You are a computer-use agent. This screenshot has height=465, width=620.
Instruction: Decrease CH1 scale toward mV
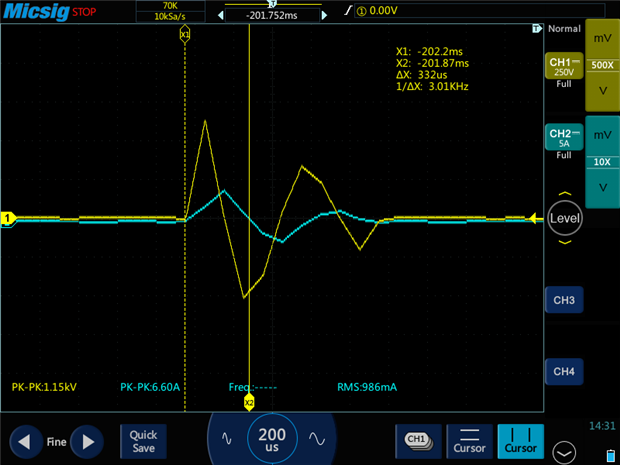[602, 39]
